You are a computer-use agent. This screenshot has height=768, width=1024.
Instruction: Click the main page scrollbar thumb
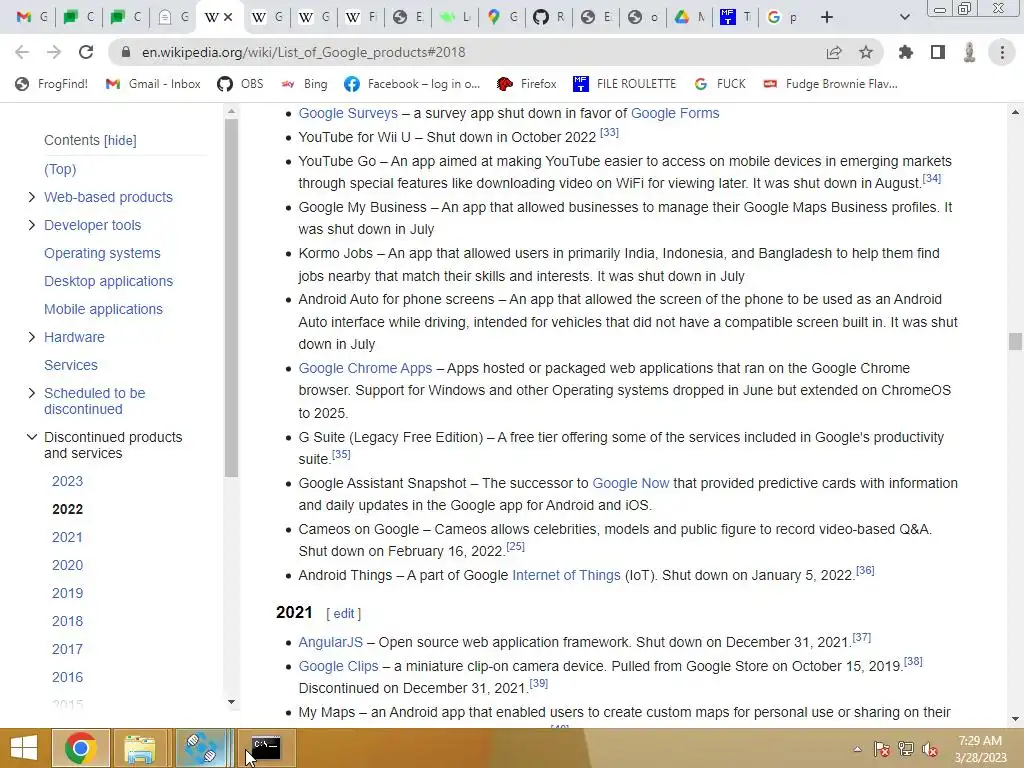pyautogui.click(x=1014, y=342)
